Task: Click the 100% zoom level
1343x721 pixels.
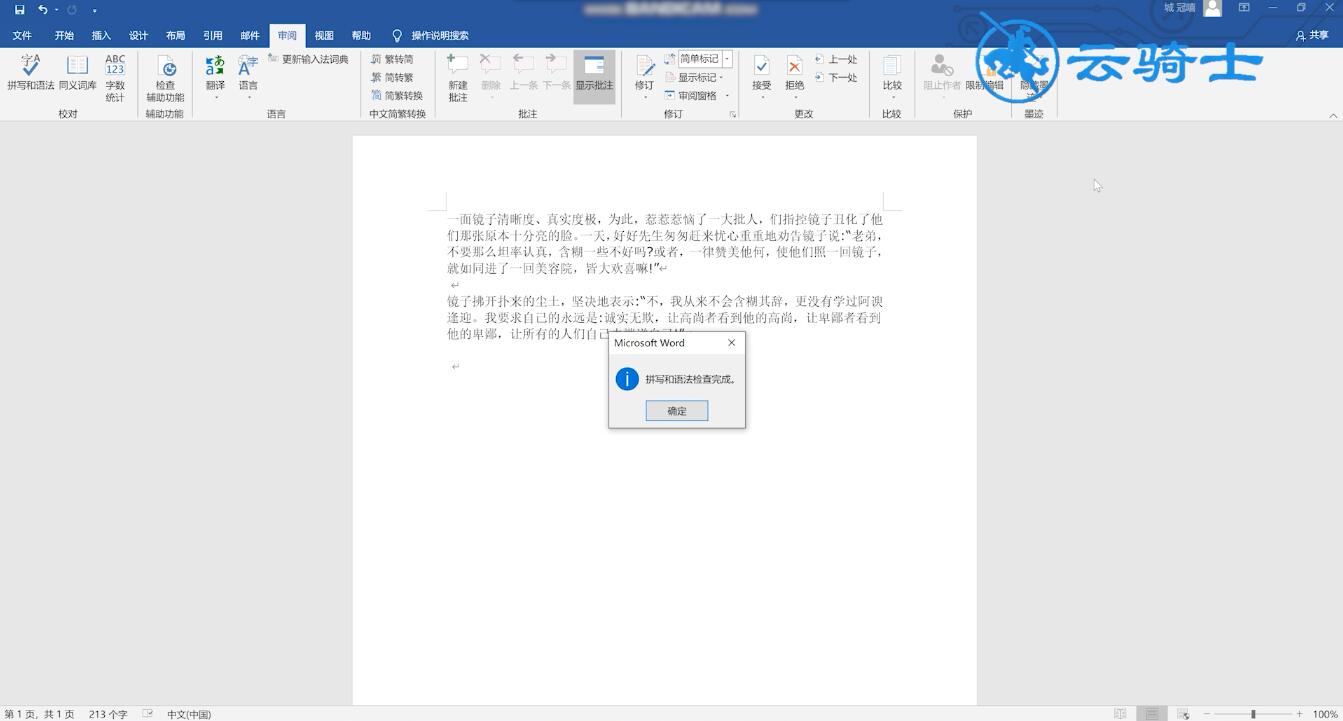Action: coord(1326,714)
